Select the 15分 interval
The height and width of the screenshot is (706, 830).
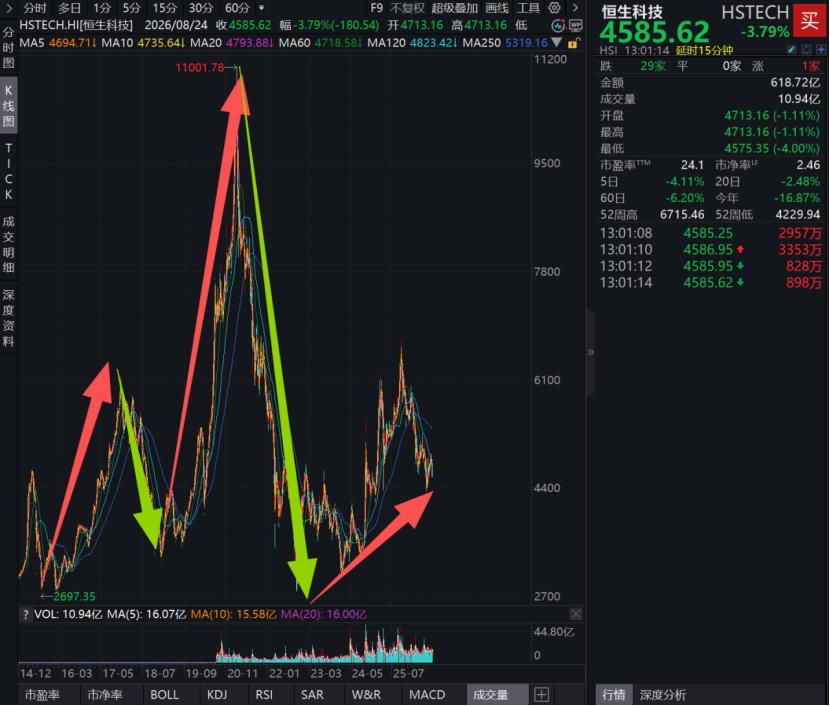[165, 8]
